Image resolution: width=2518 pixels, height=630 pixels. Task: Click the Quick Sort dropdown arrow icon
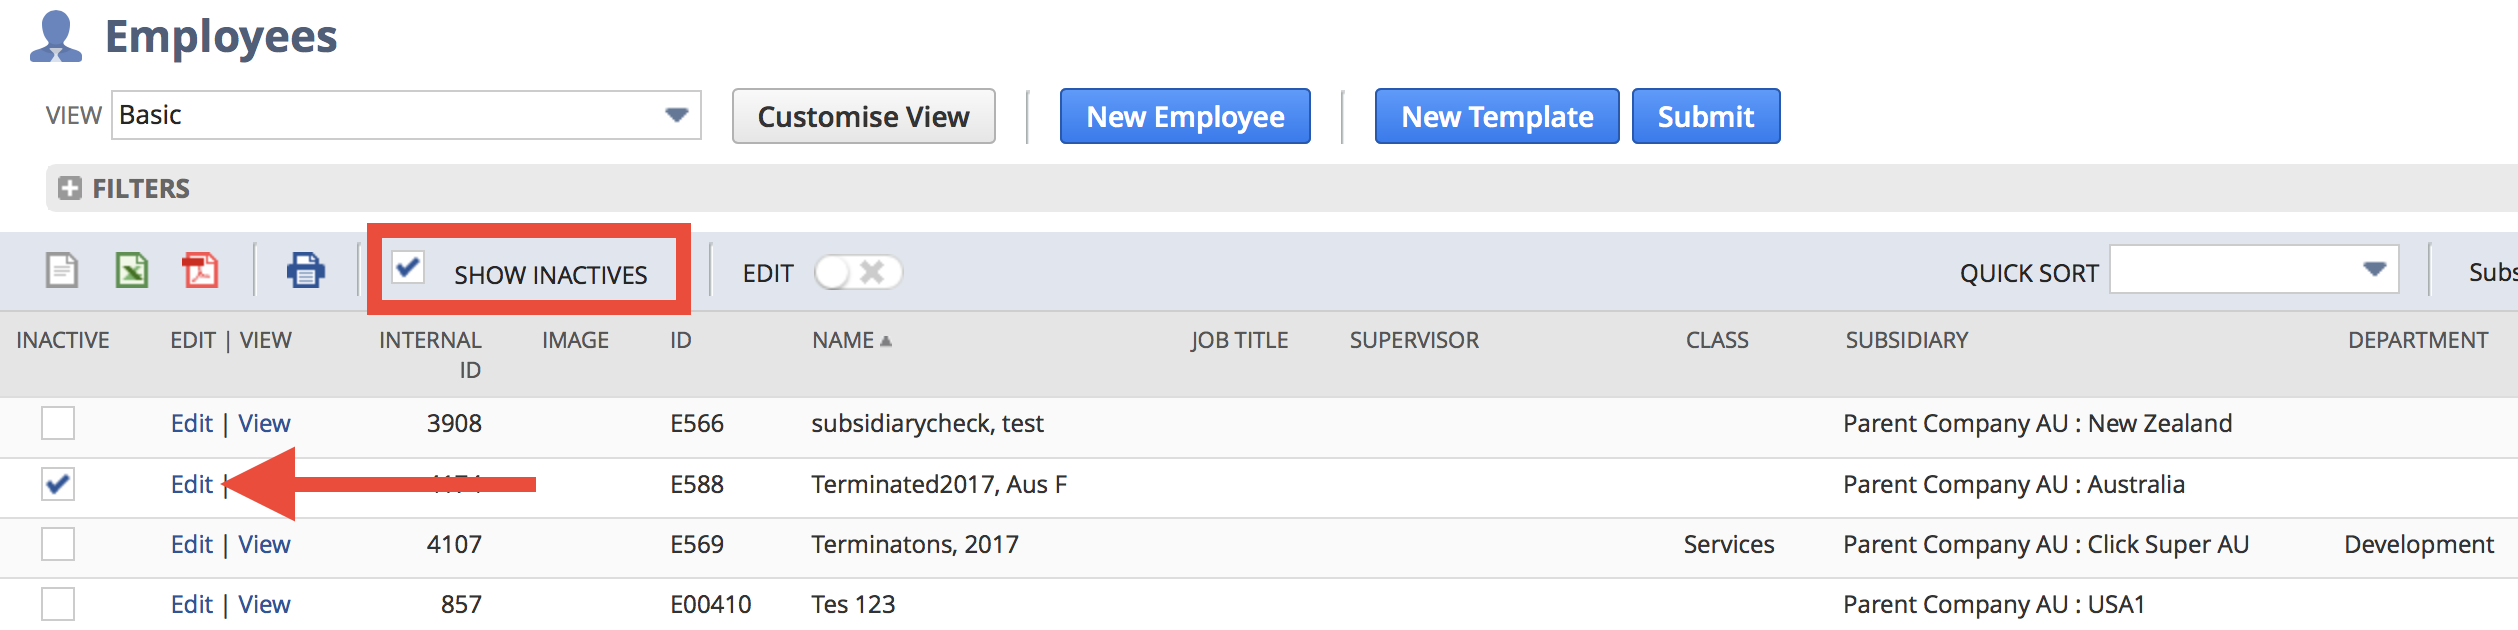click(2377, 268)
